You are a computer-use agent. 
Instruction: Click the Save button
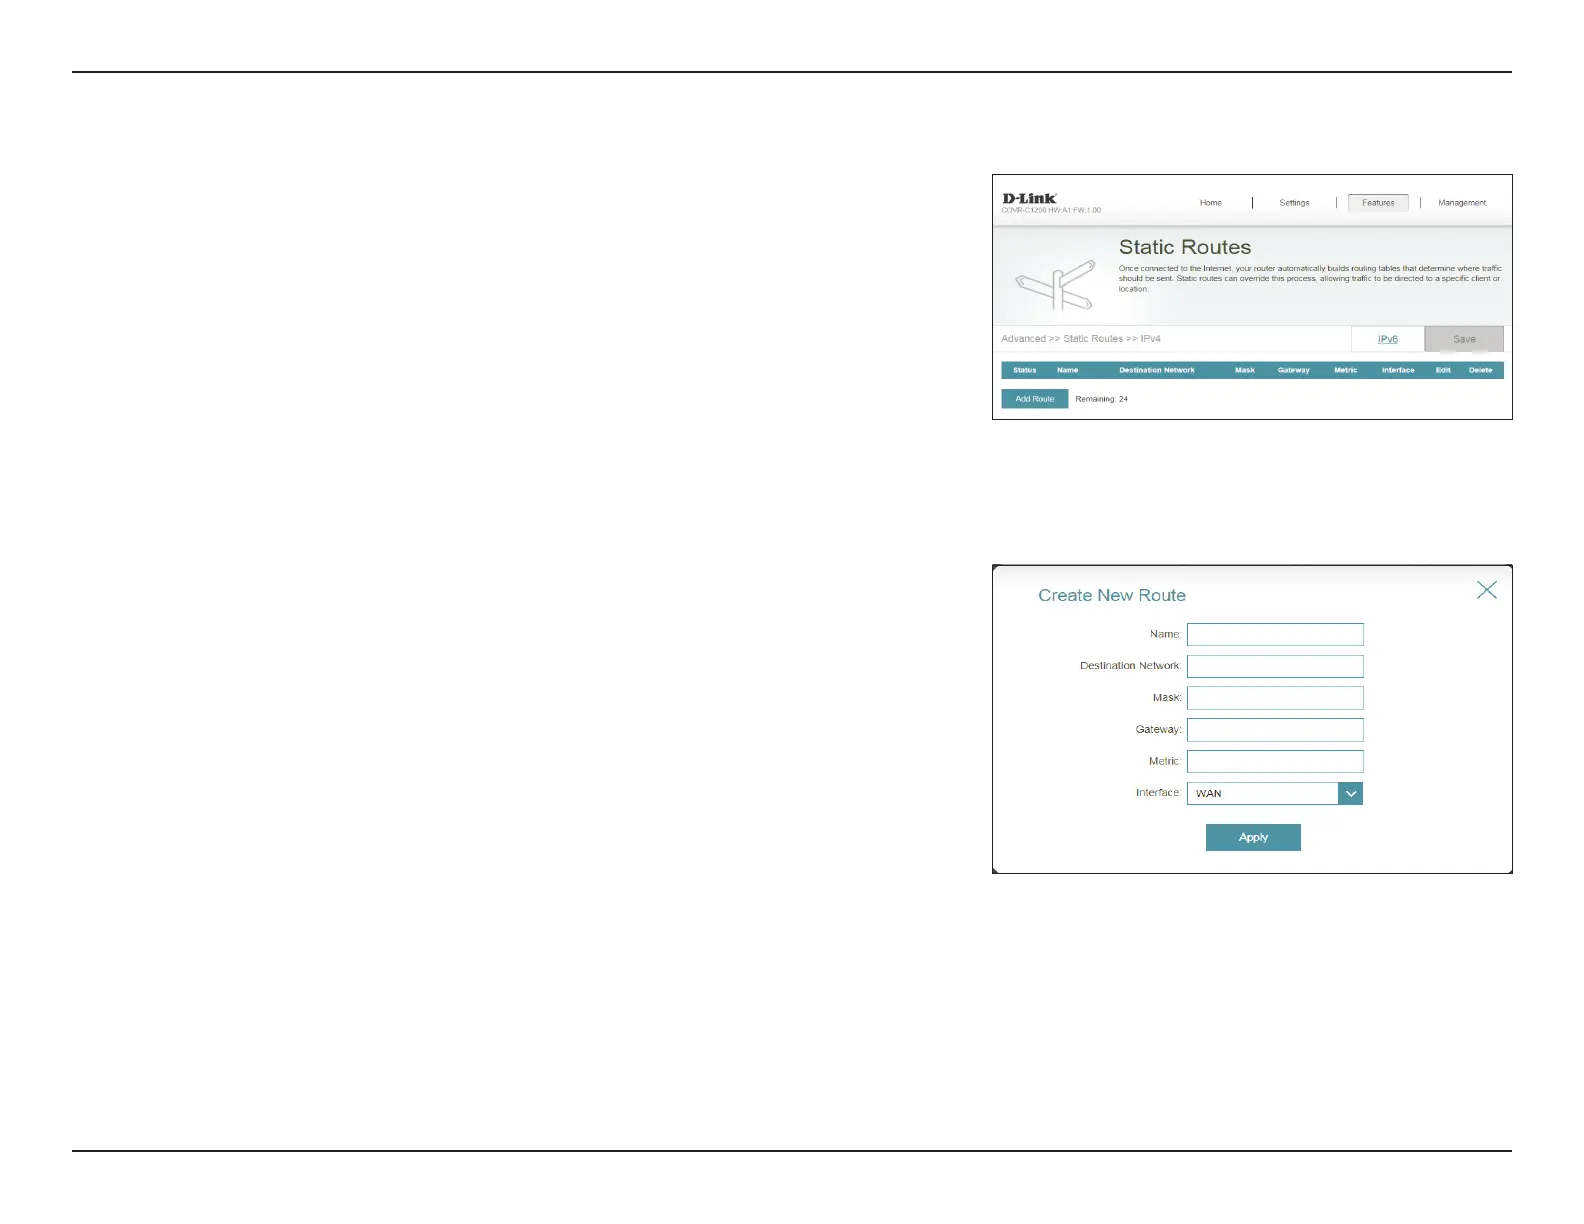[1464, 339]
